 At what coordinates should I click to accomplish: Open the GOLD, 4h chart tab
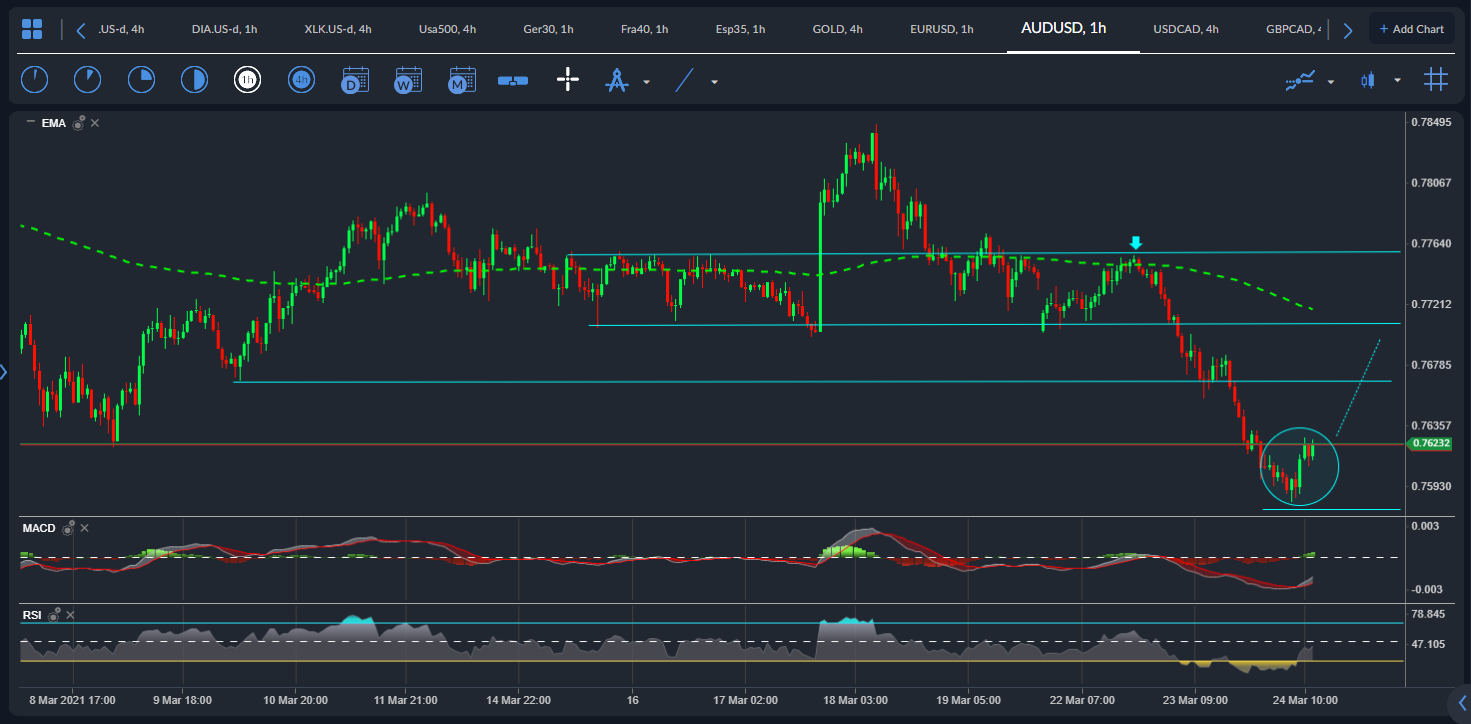coord(838,29)
